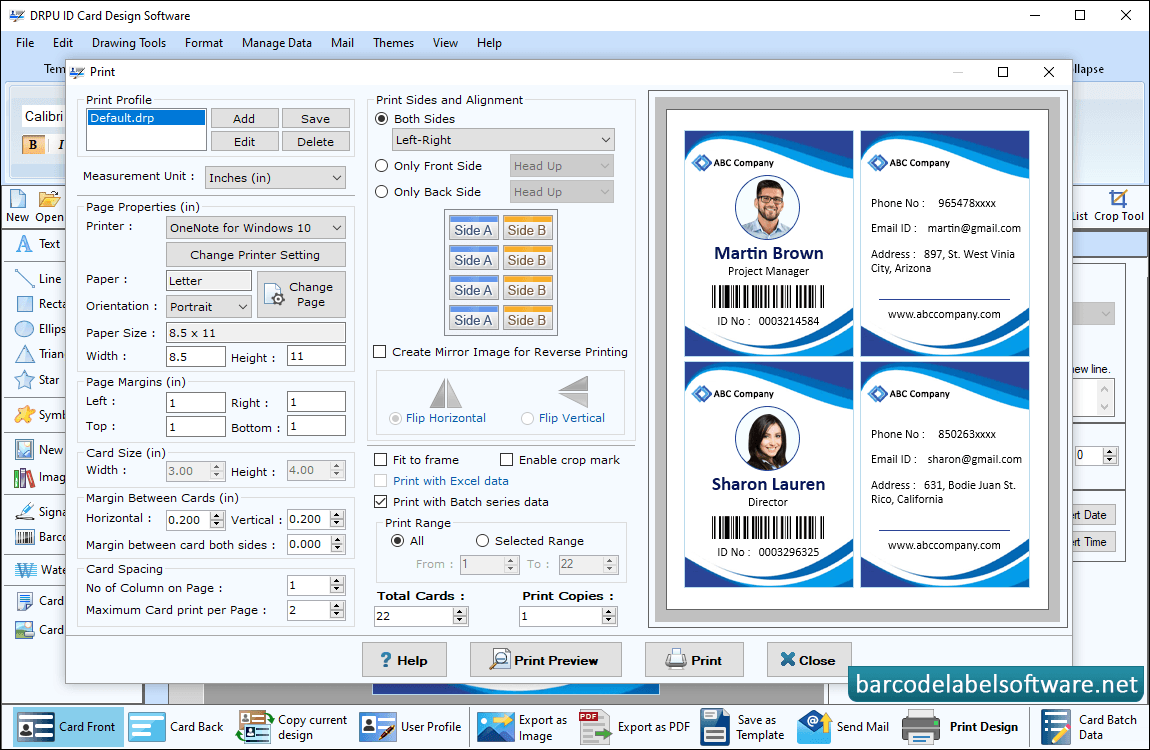Click the Left page margin field
The width and height of the screenshot is (1150, 750).
pyautogui.click(x=196, y=402)
